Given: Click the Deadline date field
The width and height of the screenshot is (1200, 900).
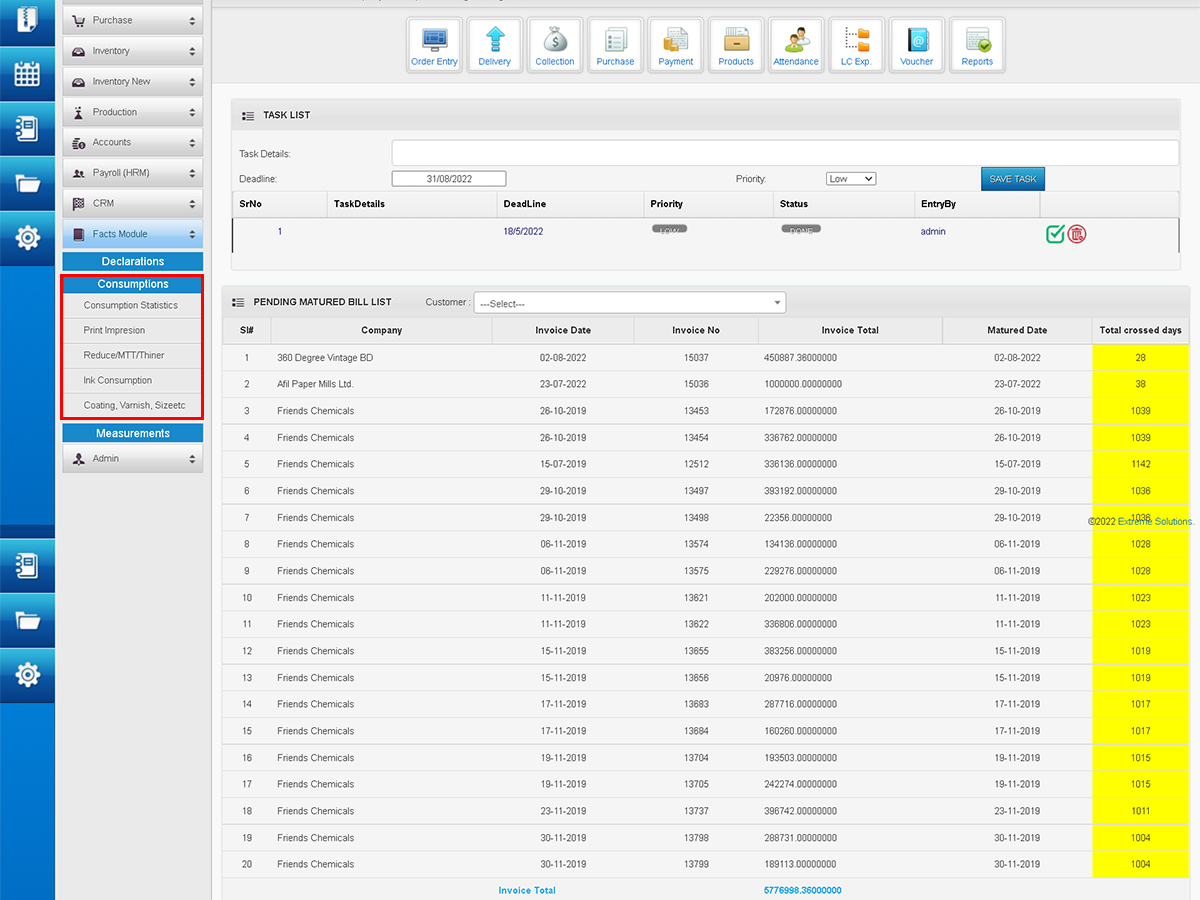Looking at the screenshot, I should 449,179.
